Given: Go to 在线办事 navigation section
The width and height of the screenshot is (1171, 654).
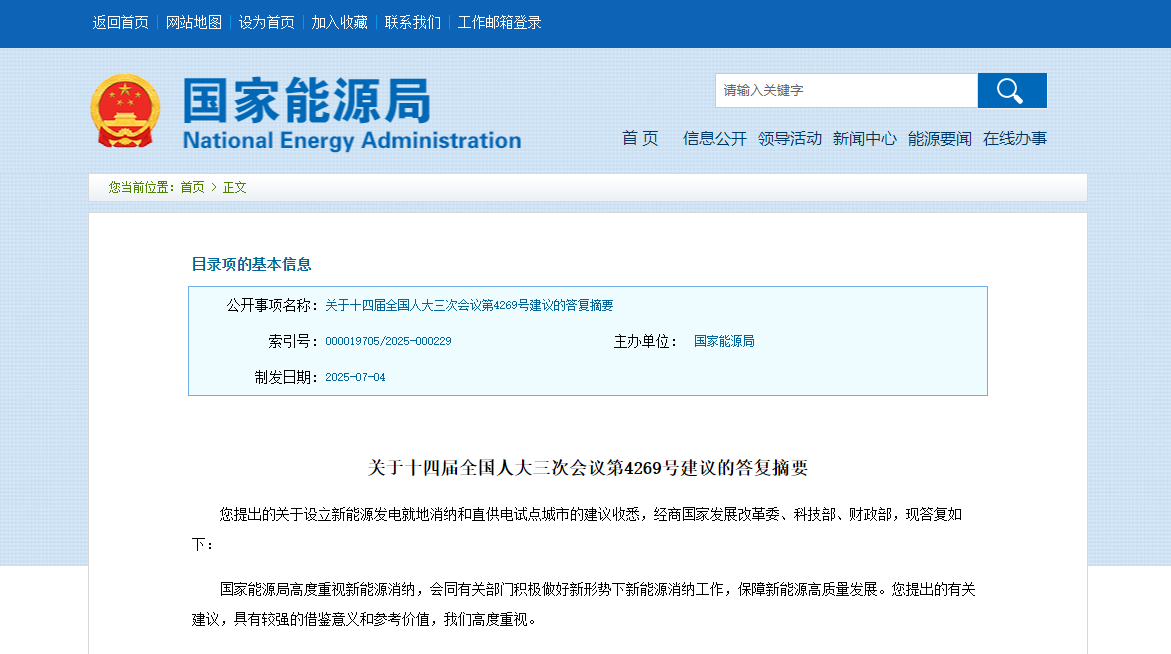Looking at the screenshot, I should coord(1014,139).
